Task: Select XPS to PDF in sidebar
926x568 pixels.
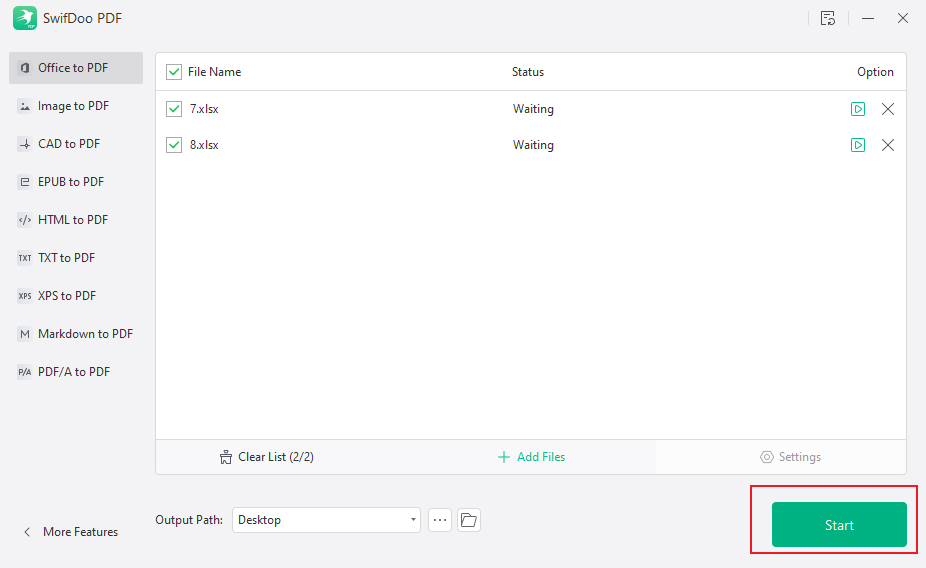Action: pyautogui.click(x=76, y=296)
